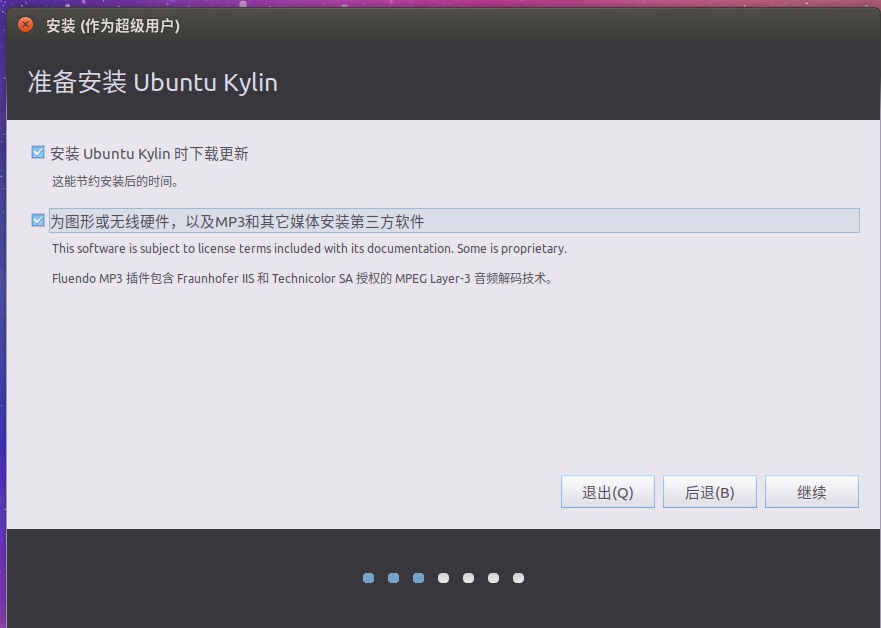Click the 继续 continue button

(x=811, y=492)
